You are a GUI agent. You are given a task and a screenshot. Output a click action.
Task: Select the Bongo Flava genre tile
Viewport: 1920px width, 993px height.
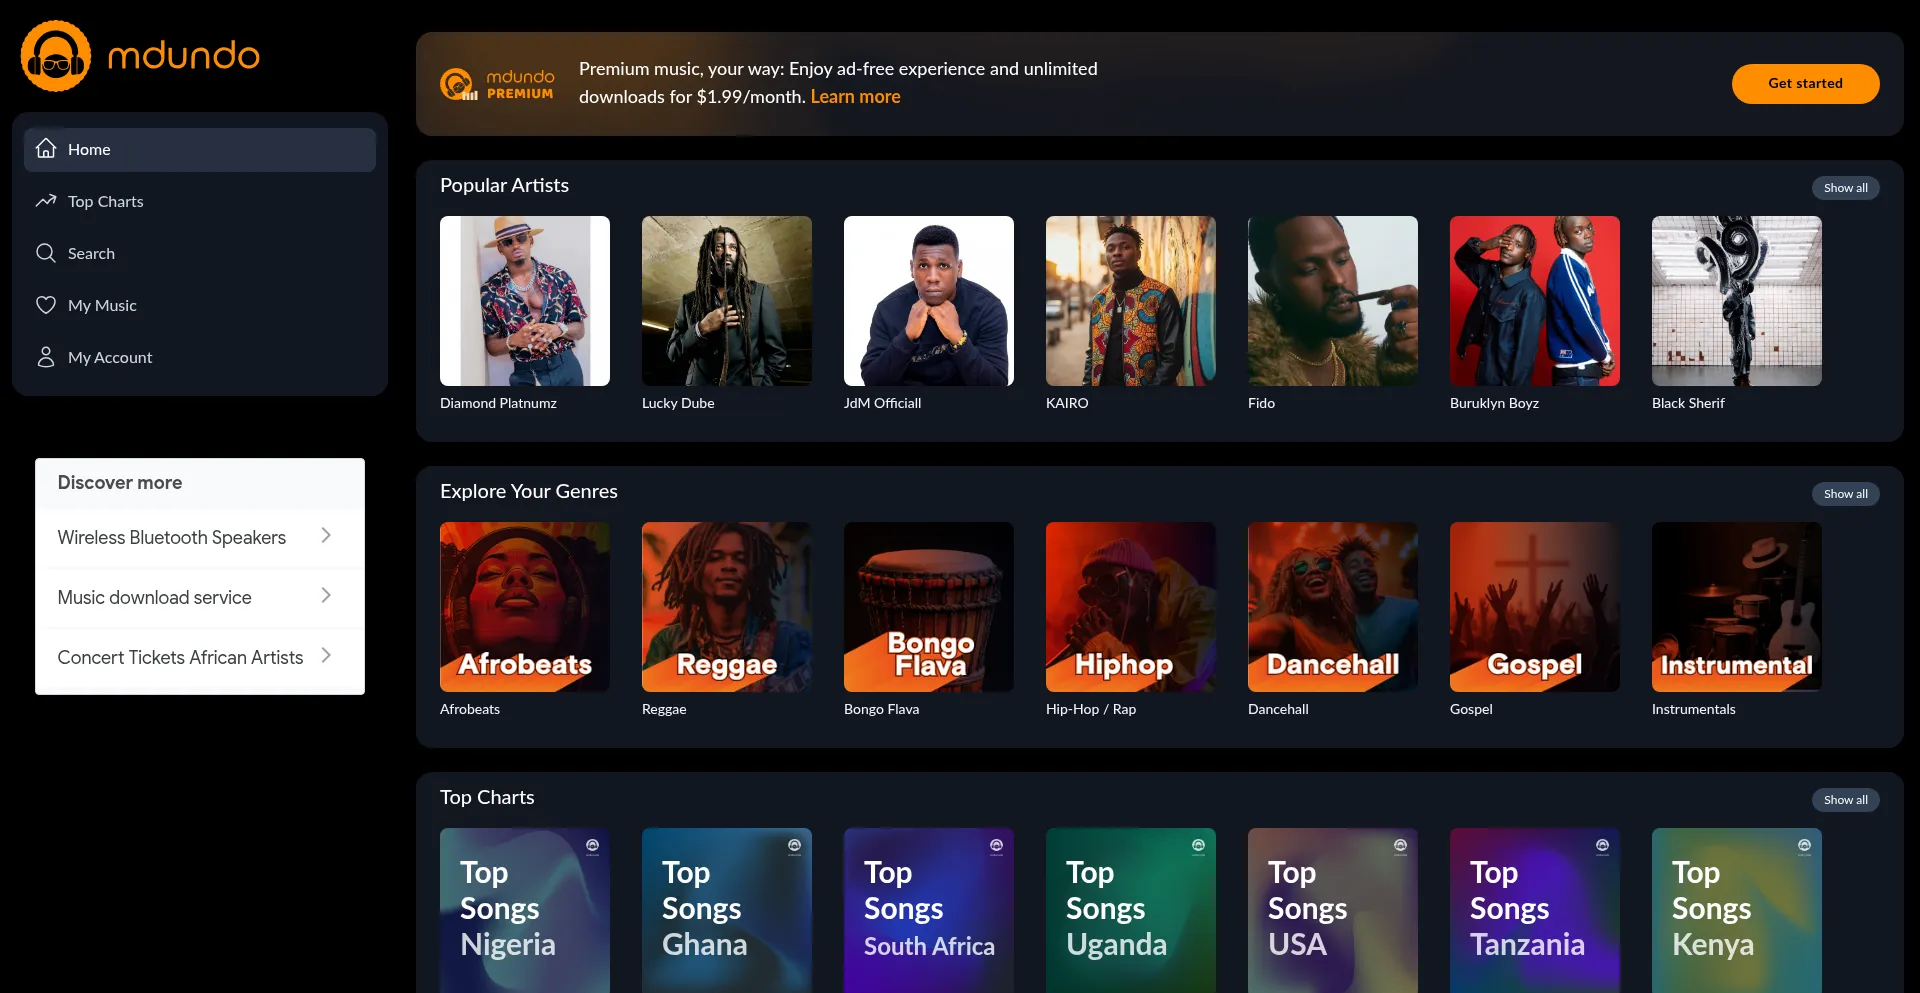[x=929, y=607]
